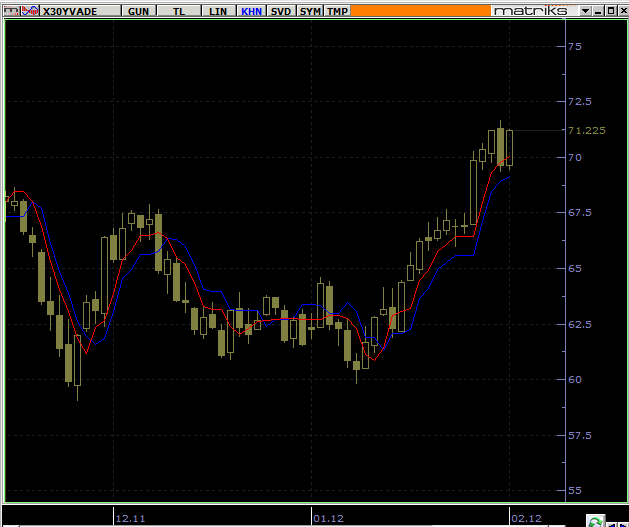
Task: Click the 57.5 price axis label
Action: point(580,436)
